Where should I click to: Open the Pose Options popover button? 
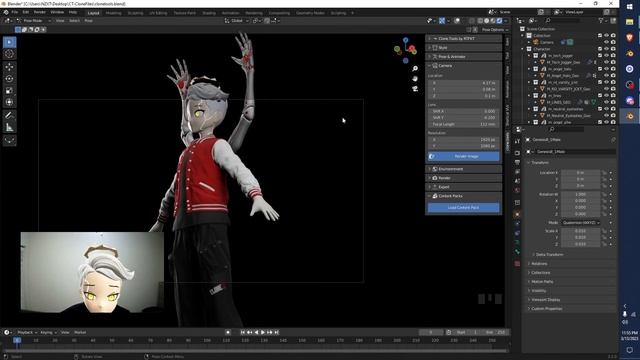[x=495, y=30]
